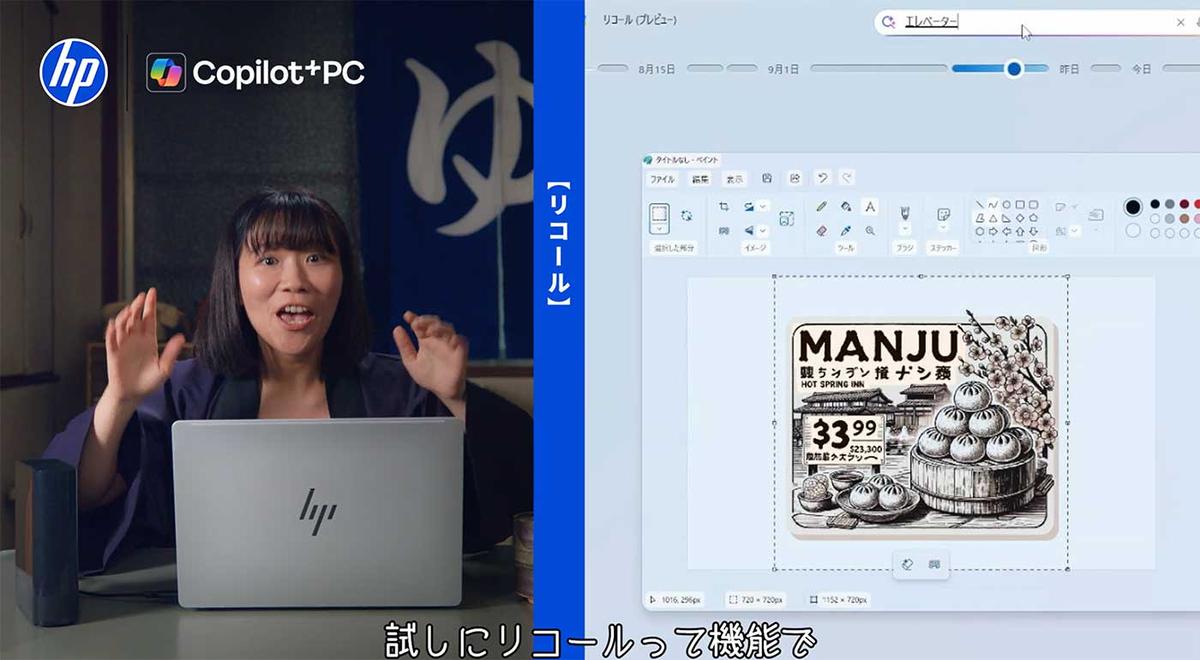
Task: Click the Brush tool icon
Action: (905, 211)
